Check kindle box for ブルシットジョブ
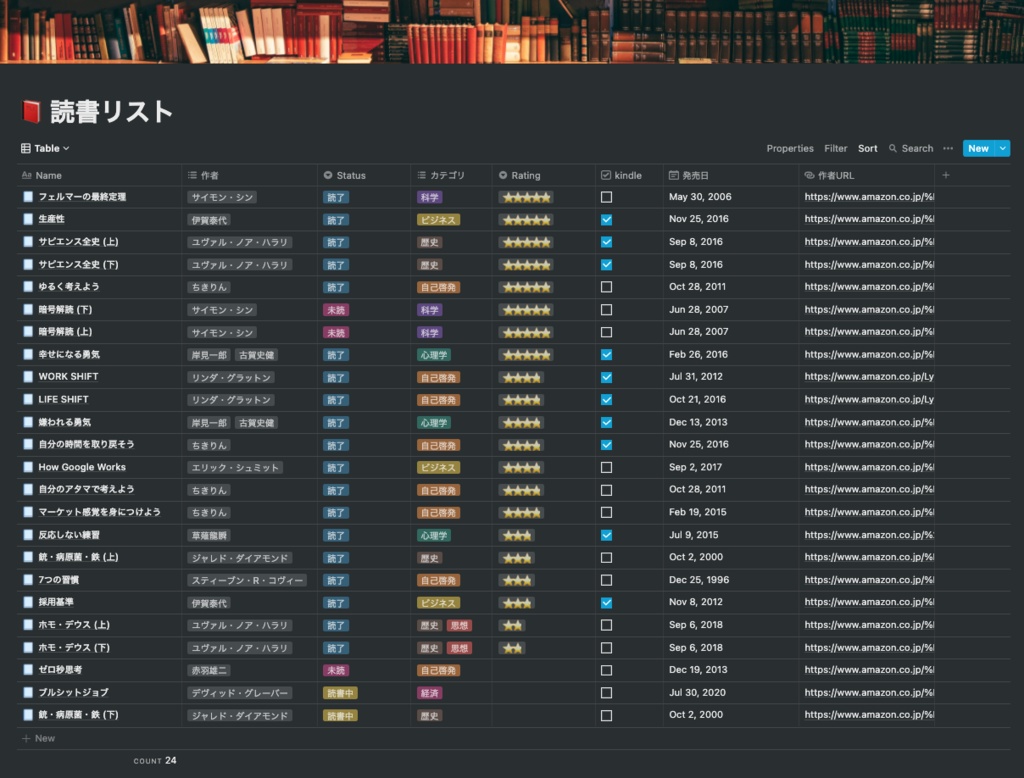This screenshot has height=778, width=1024. (x=606, y=692)
